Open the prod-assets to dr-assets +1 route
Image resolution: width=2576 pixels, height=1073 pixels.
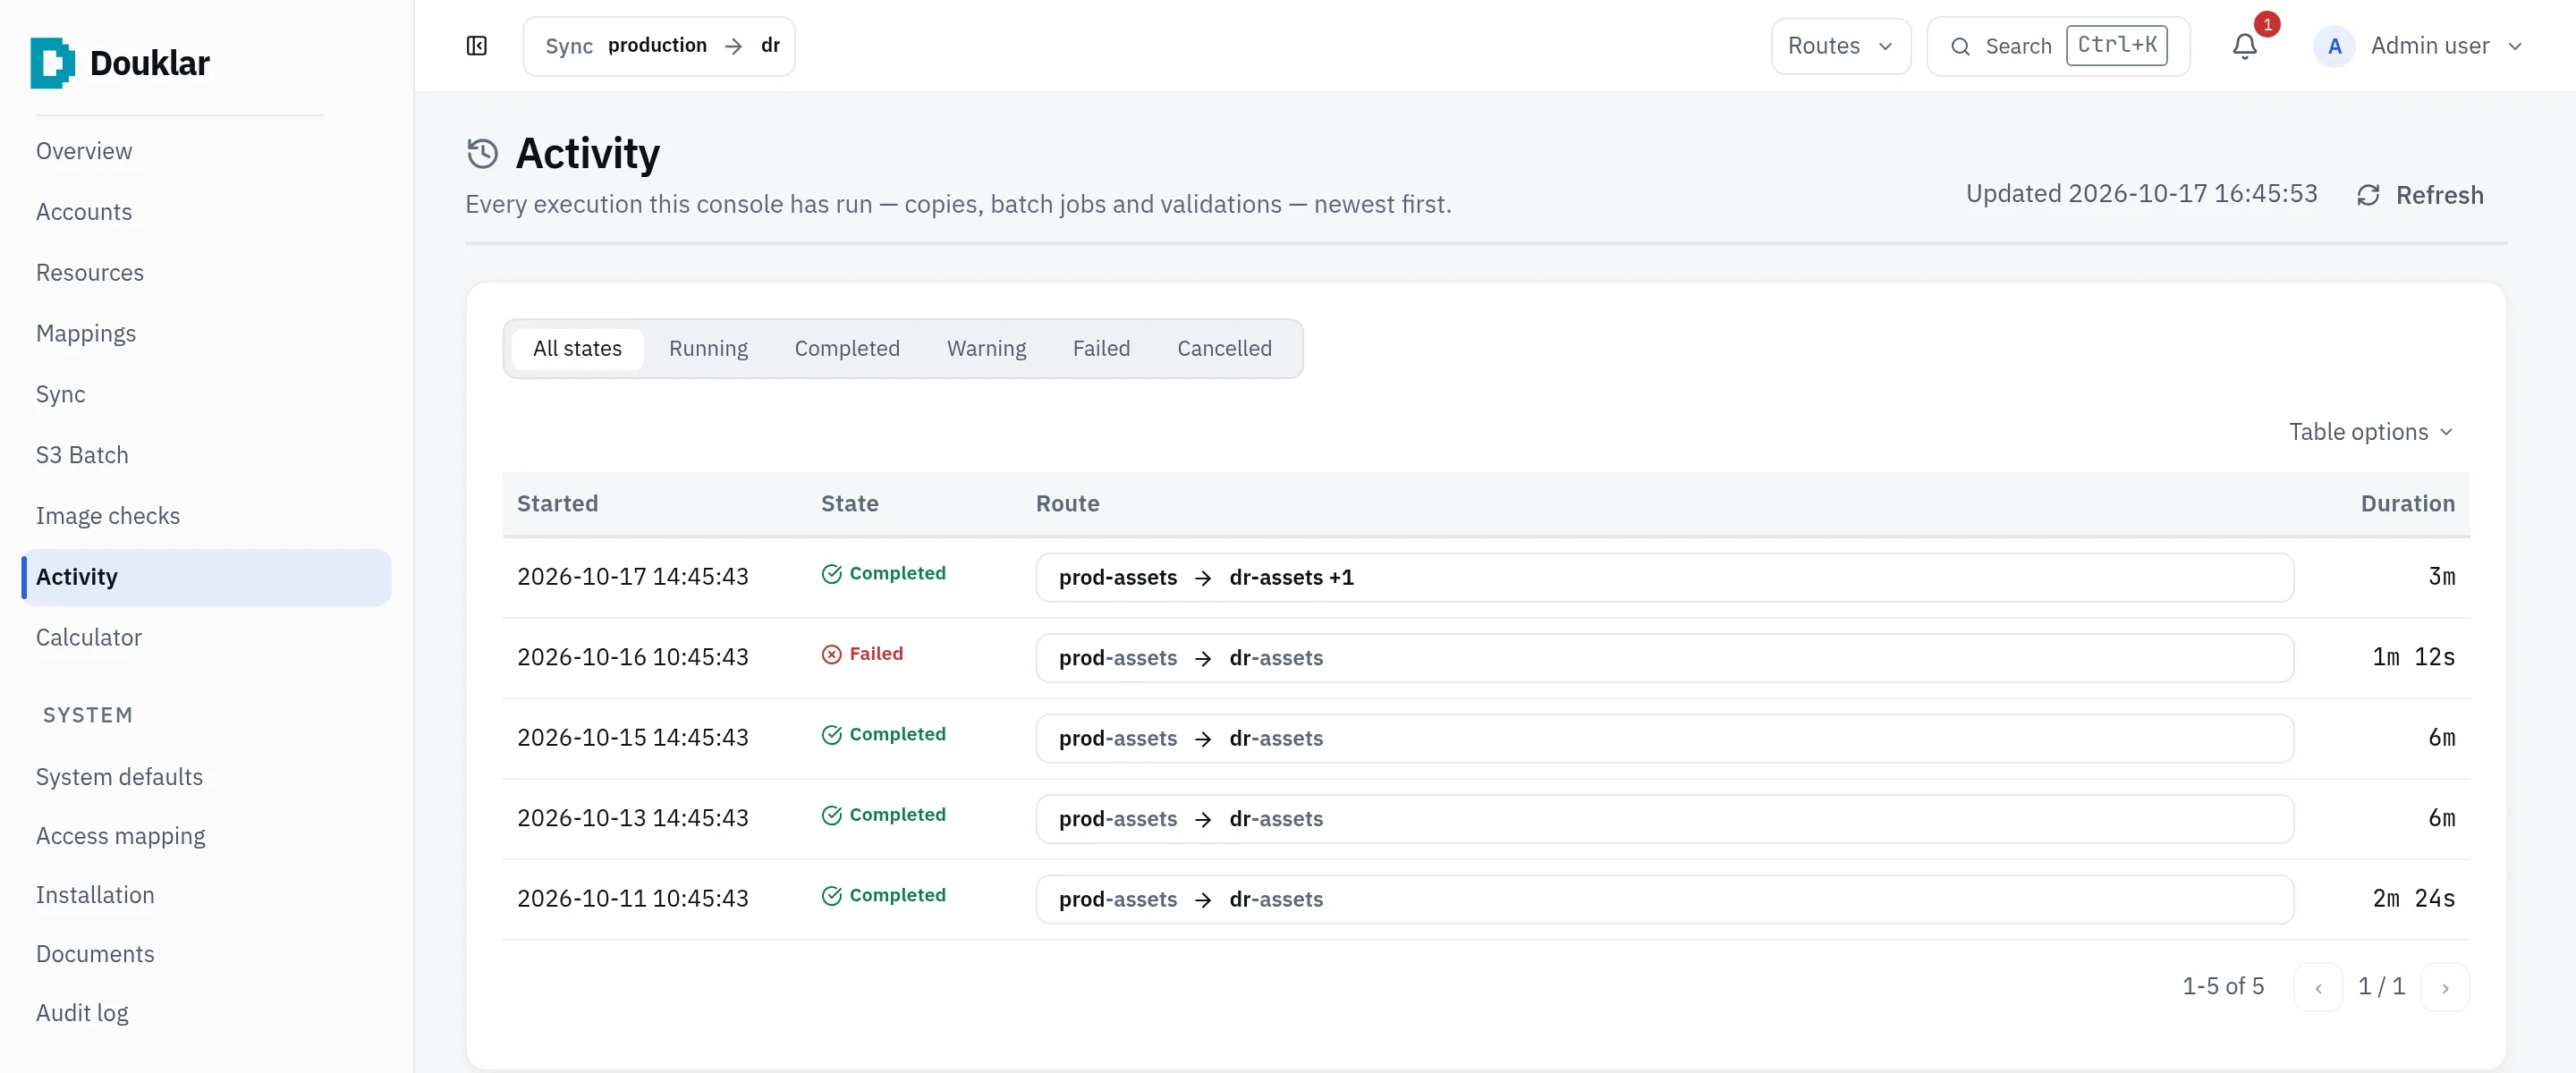pos(1664,578)
